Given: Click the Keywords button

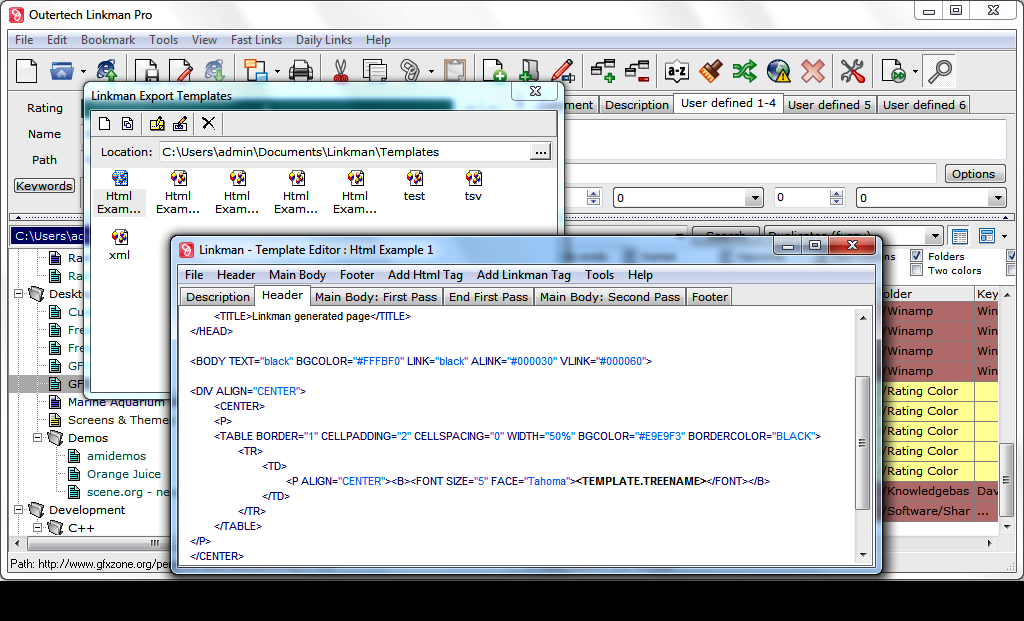Looking at the screenshot, I should point(44,185).
